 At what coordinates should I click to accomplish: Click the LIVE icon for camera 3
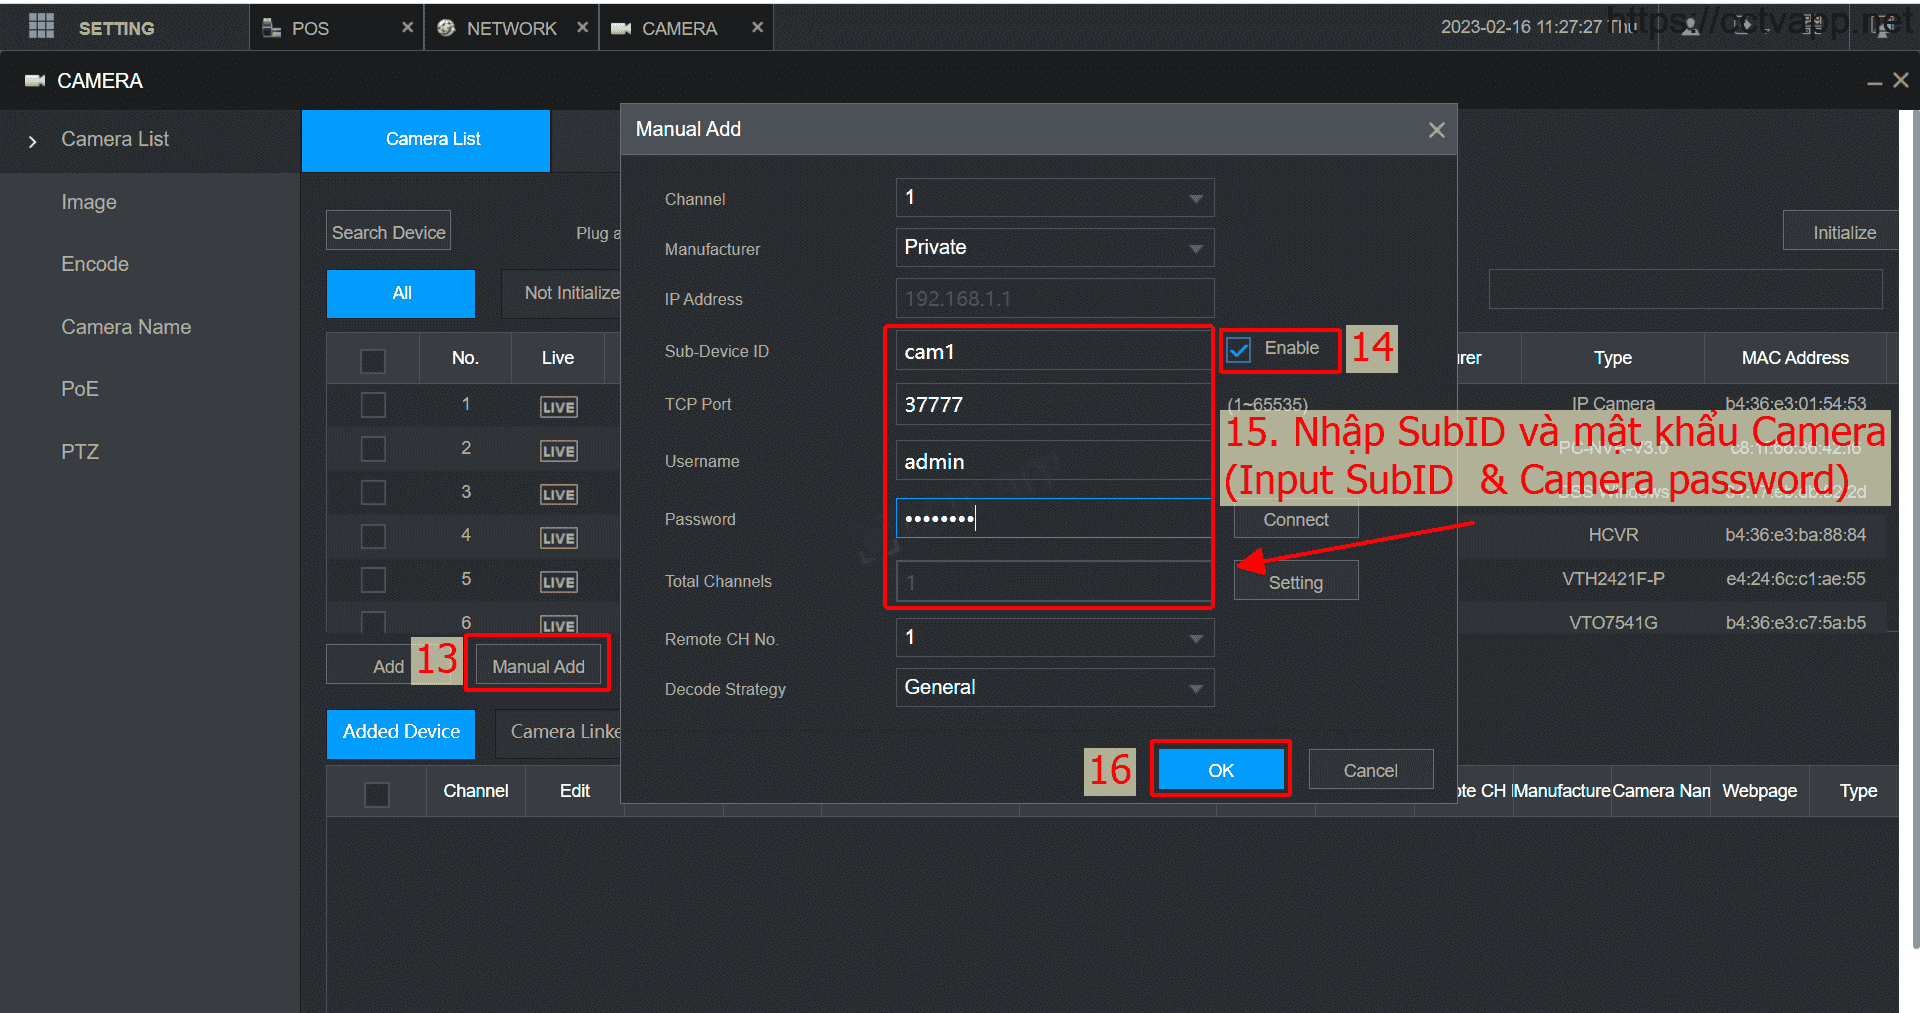point(558,495)
